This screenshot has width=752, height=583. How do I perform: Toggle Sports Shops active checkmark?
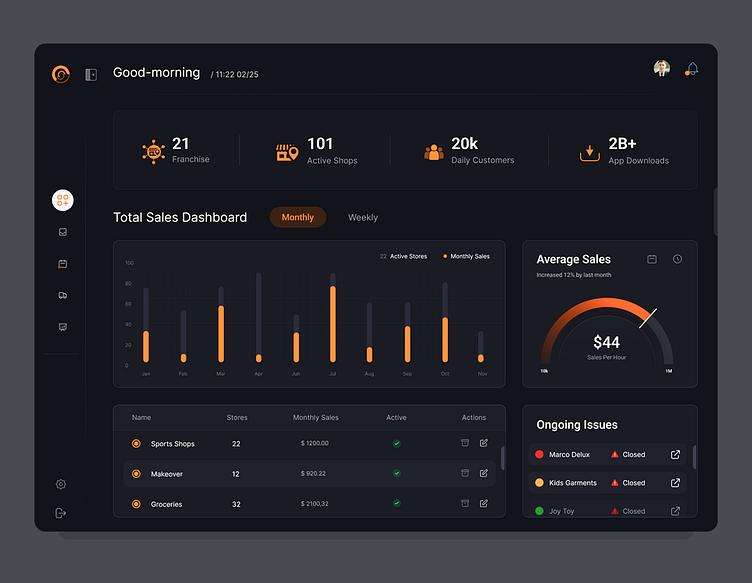point(397,443)
